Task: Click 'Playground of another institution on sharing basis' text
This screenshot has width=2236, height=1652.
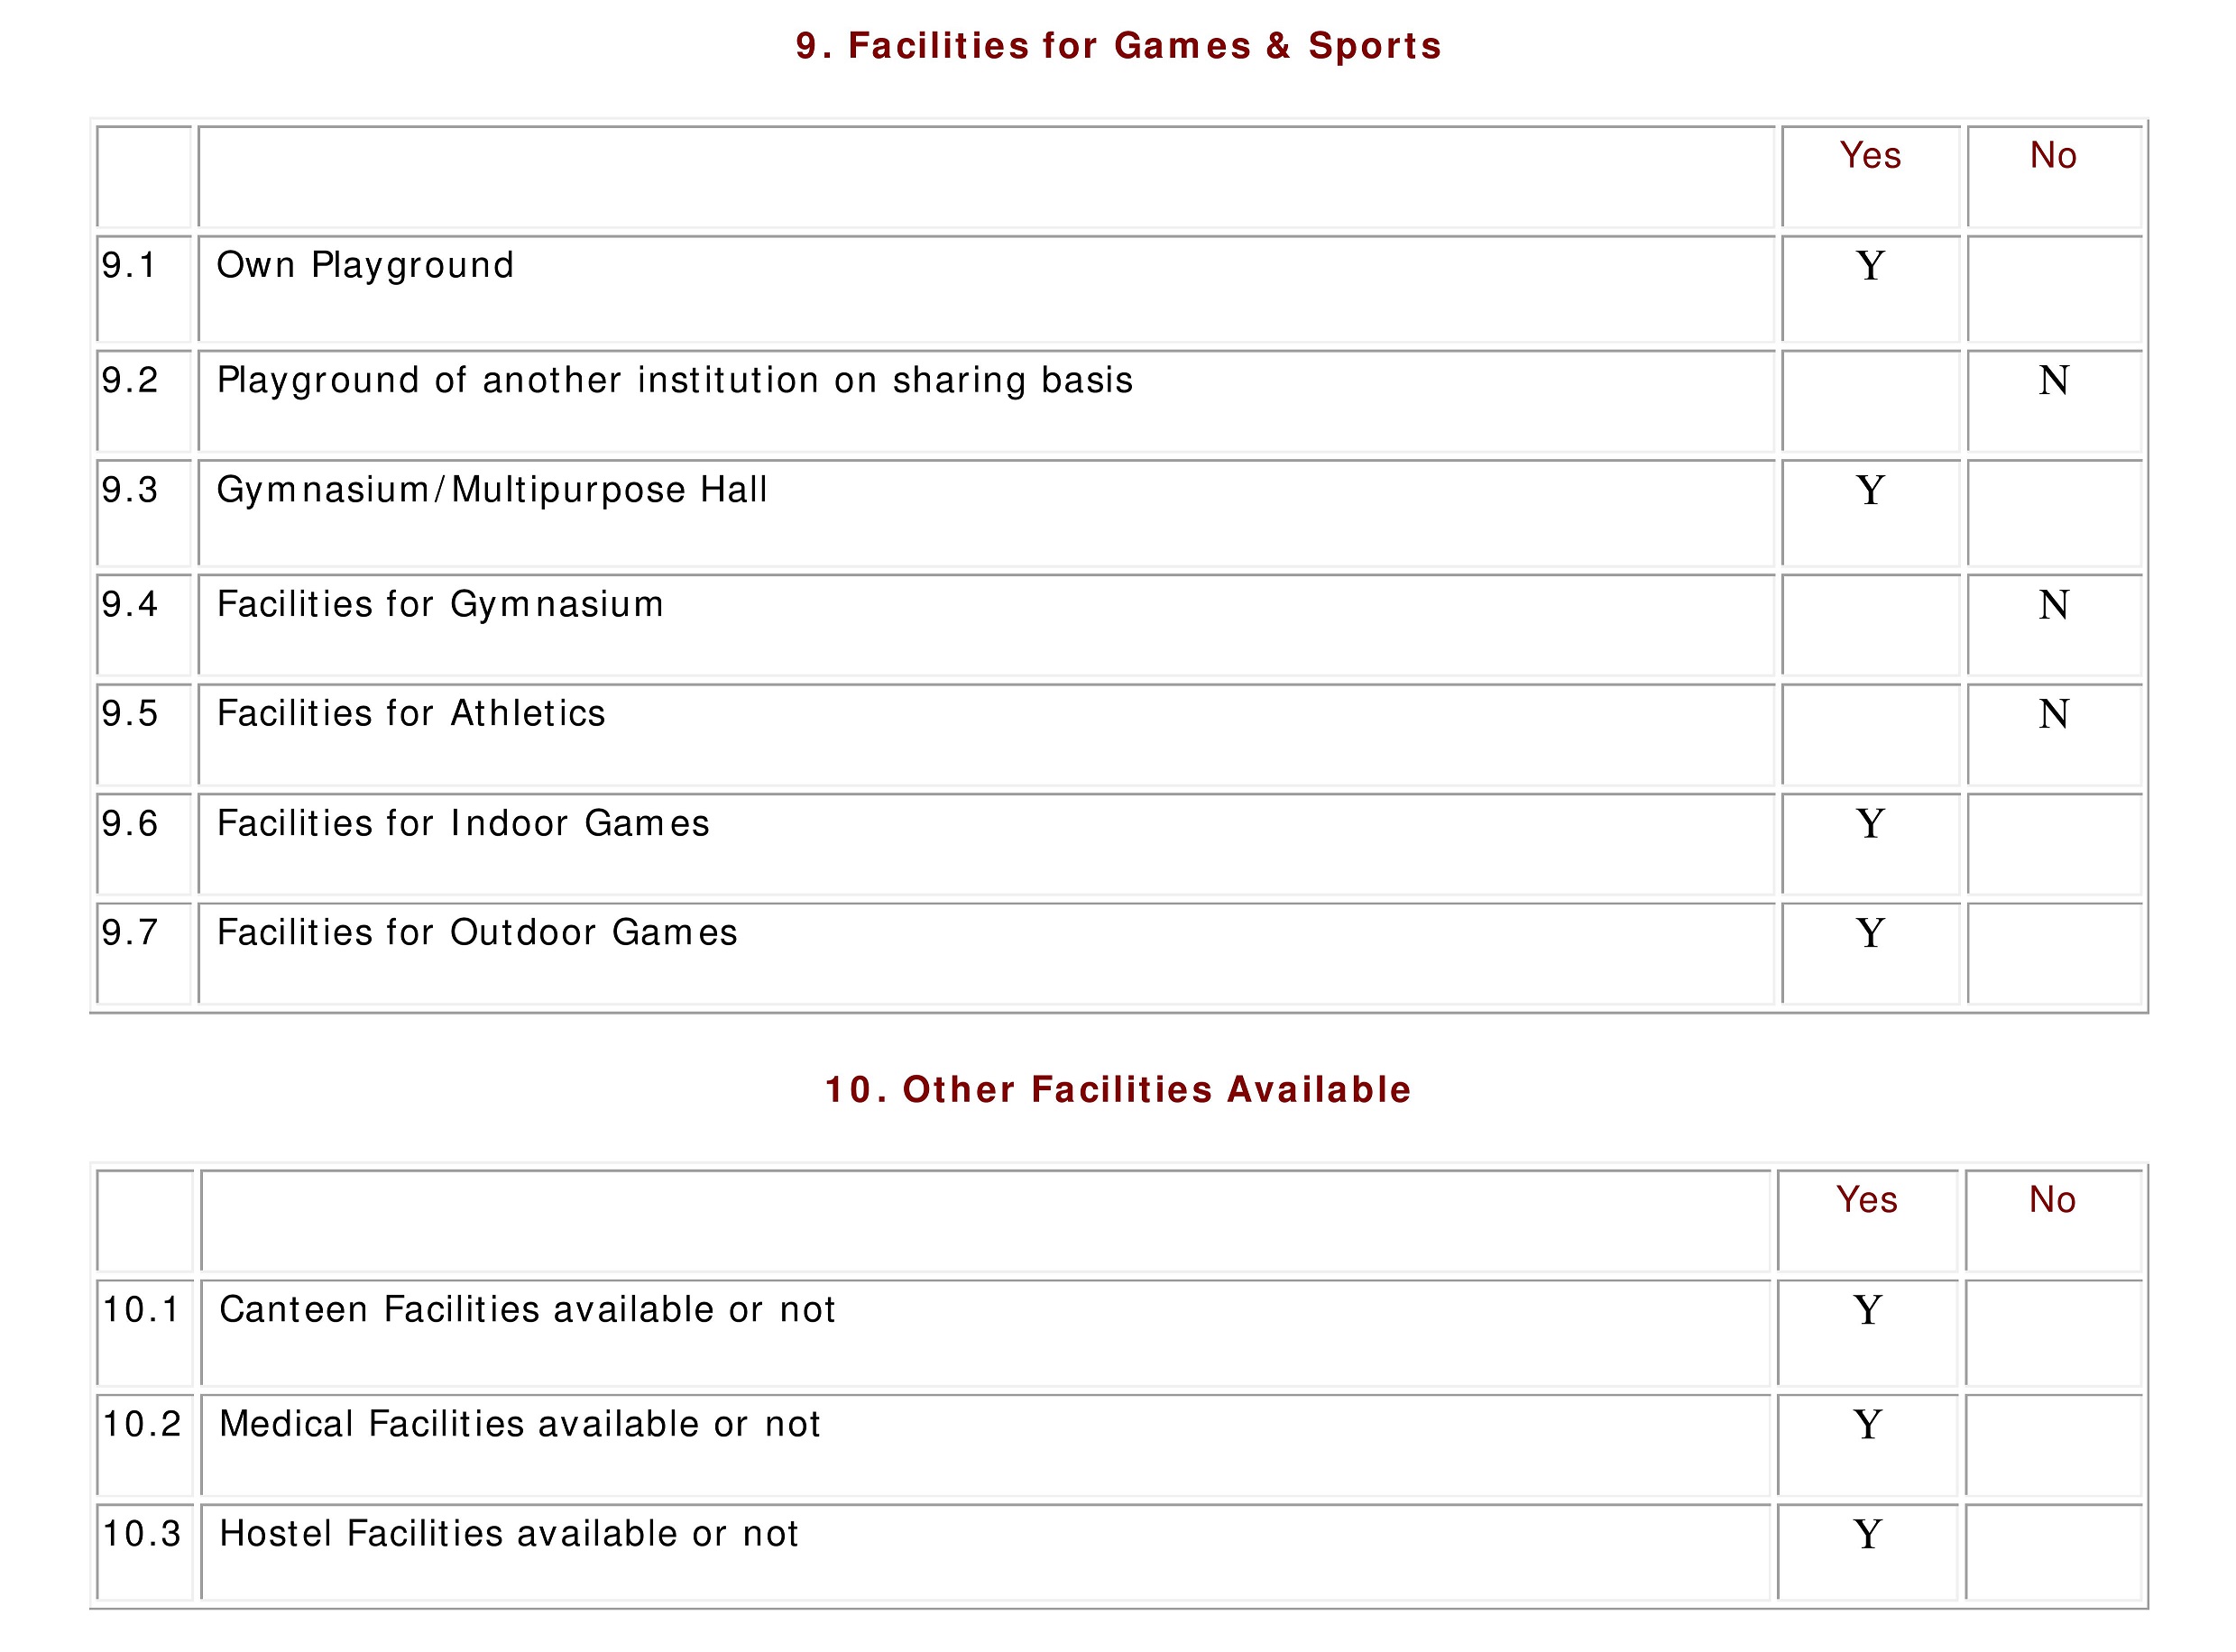Action: [675, 381]
